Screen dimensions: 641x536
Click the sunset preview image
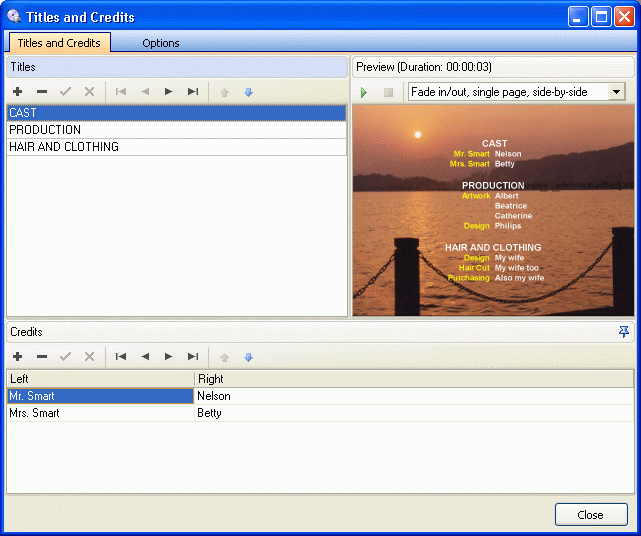[x=493, y=210]
